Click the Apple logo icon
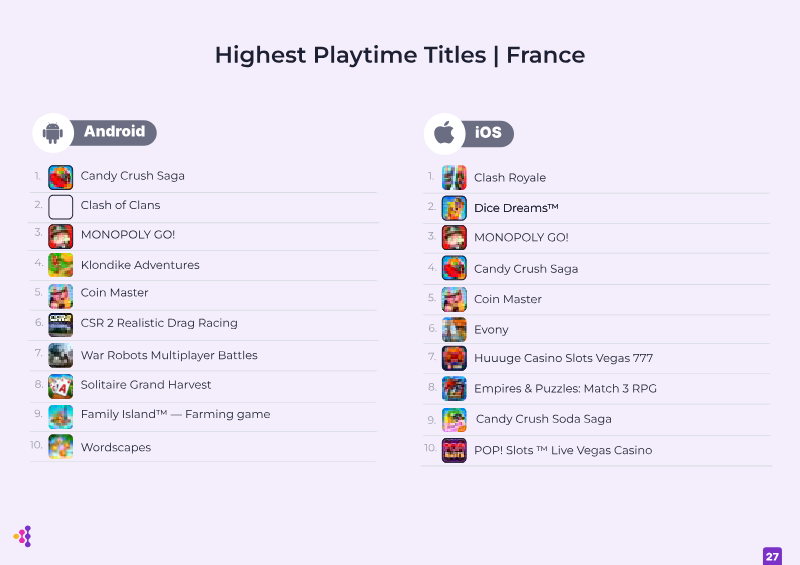The image size is (800, 565). (444, 133)
